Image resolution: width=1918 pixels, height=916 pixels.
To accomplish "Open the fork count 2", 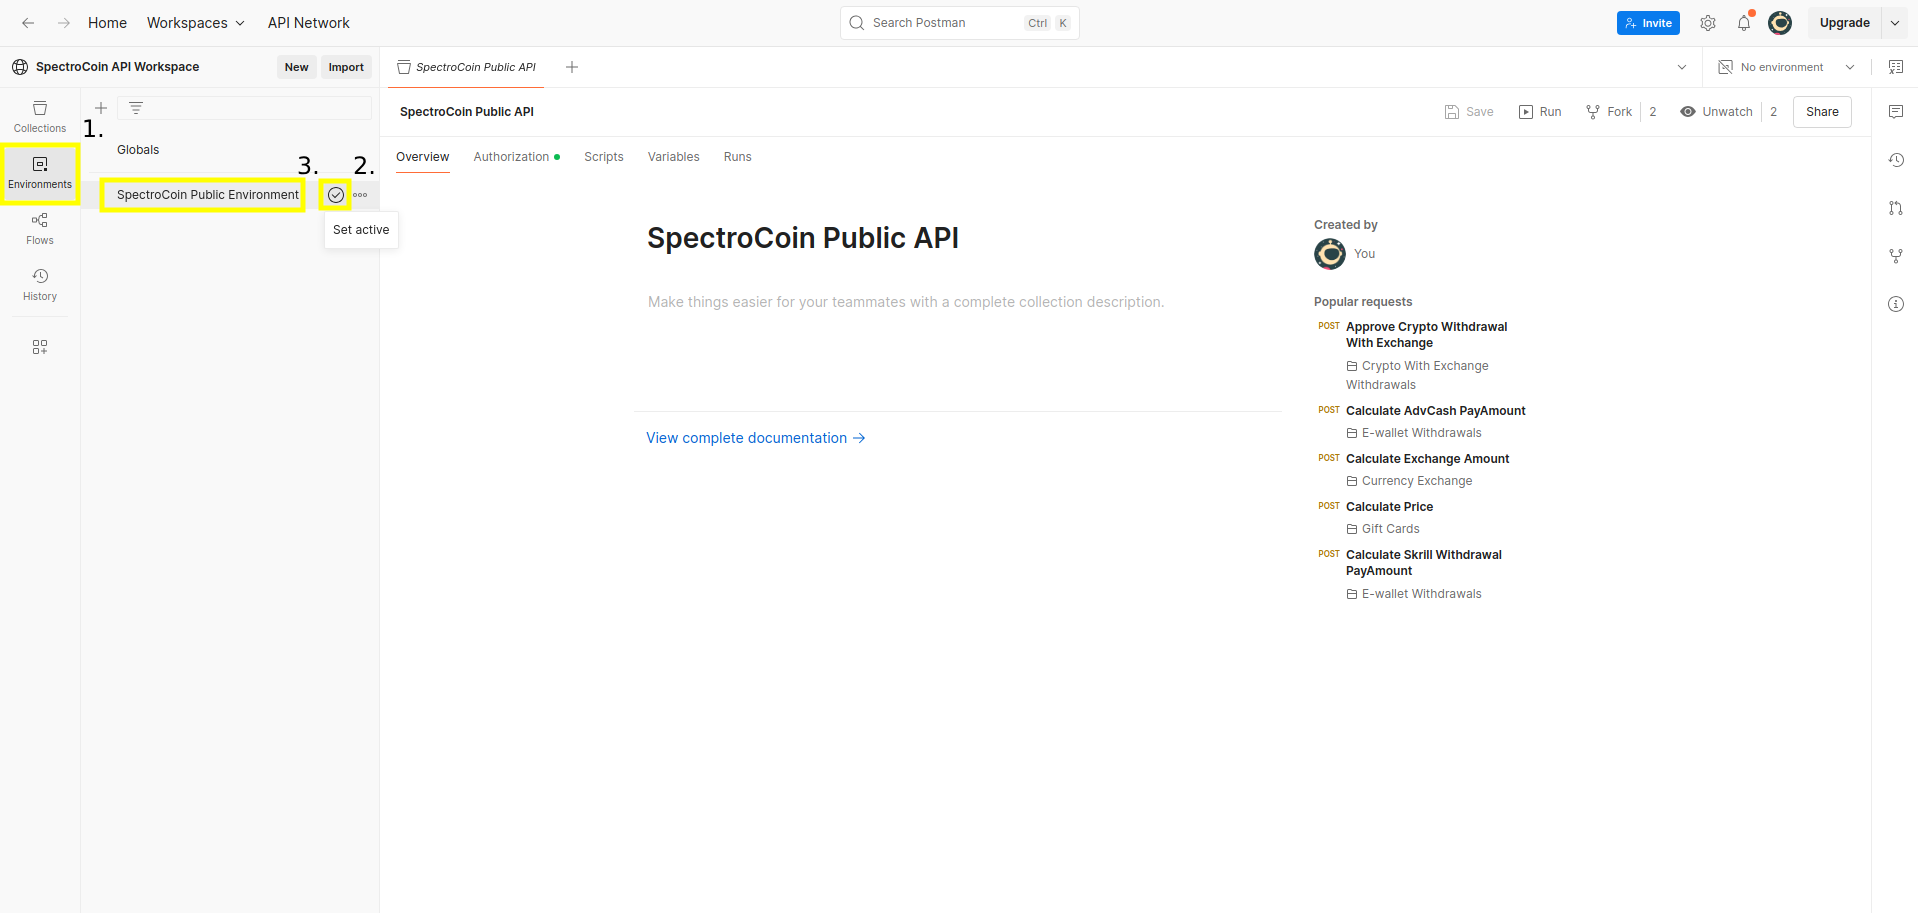I will [1653, 112].
